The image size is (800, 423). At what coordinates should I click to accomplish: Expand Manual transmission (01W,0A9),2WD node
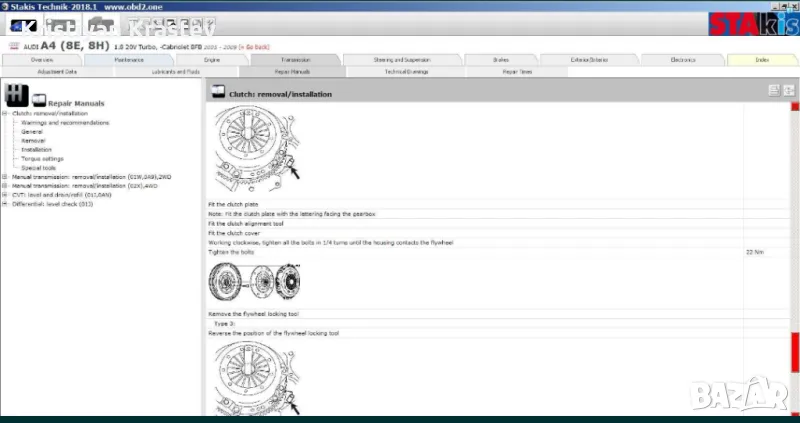5,176
